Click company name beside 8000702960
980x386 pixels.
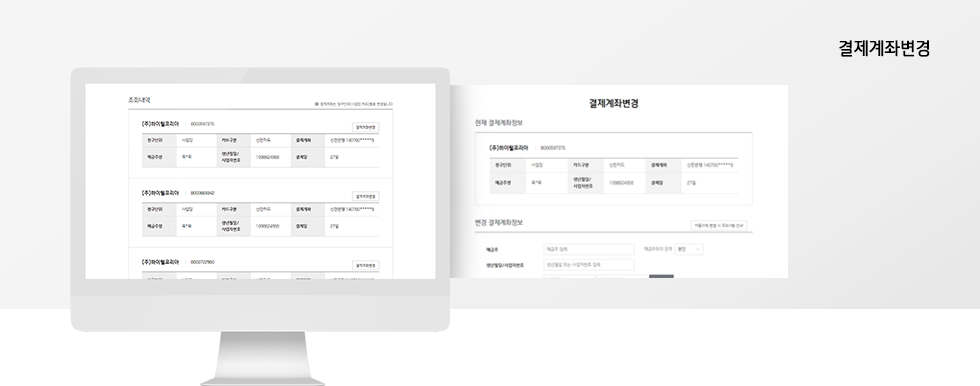(x=161, y=262)
